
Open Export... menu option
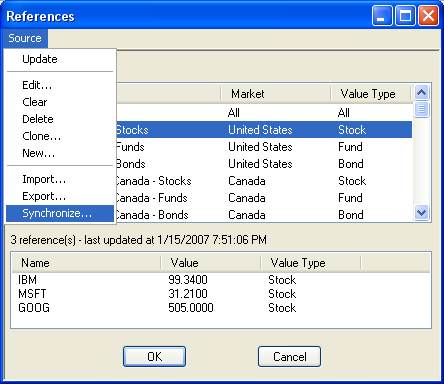[x=60, y=196]
